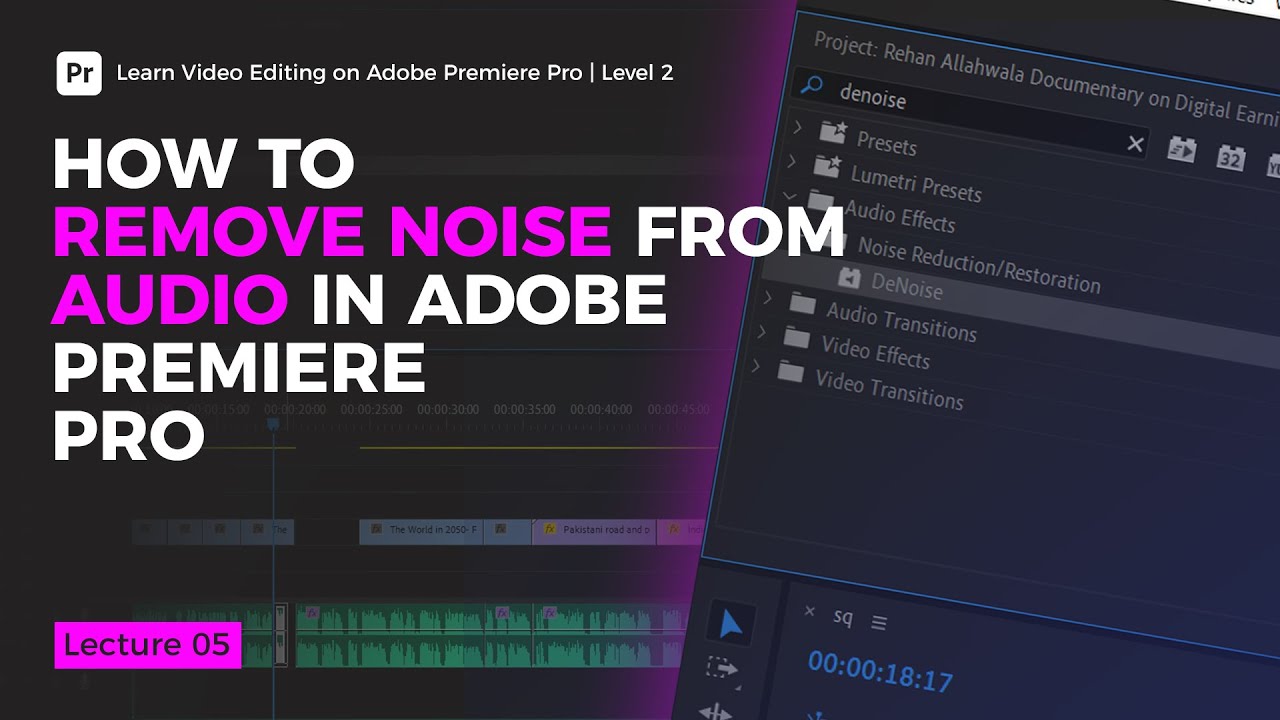The image size is (1280, 720).
Task: Expand the Lumetri Presets bin
Action: coord(792,161)
